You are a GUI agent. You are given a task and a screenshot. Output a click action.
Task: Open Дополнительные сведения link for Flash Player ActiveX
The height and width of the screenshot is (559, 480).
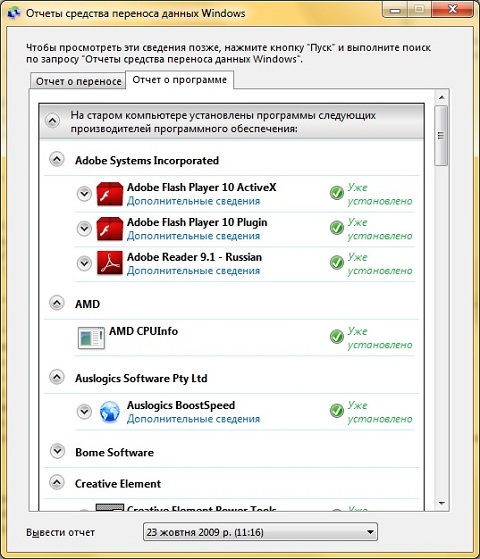pyautogui.click(x=193, y=201)
